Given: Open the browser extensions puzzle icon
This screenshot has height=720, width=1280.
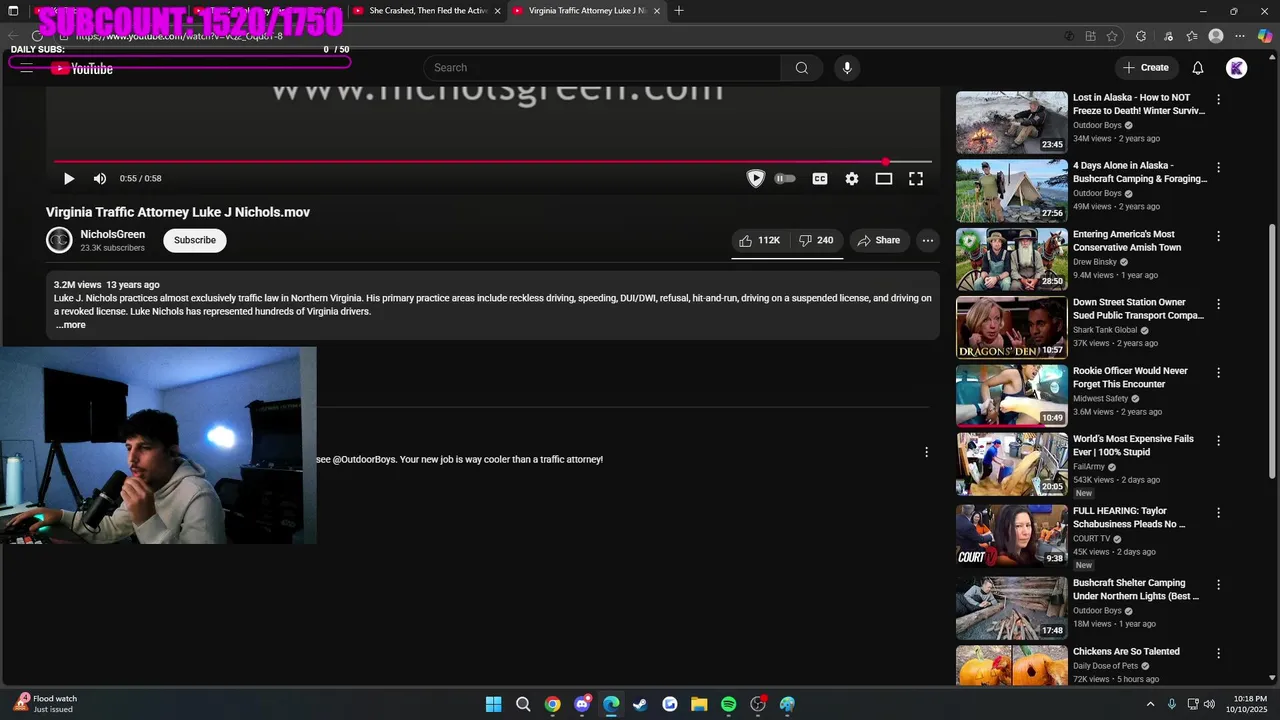Looking at the screenshot, I should pyautogui.click(x=1141, y=36).
